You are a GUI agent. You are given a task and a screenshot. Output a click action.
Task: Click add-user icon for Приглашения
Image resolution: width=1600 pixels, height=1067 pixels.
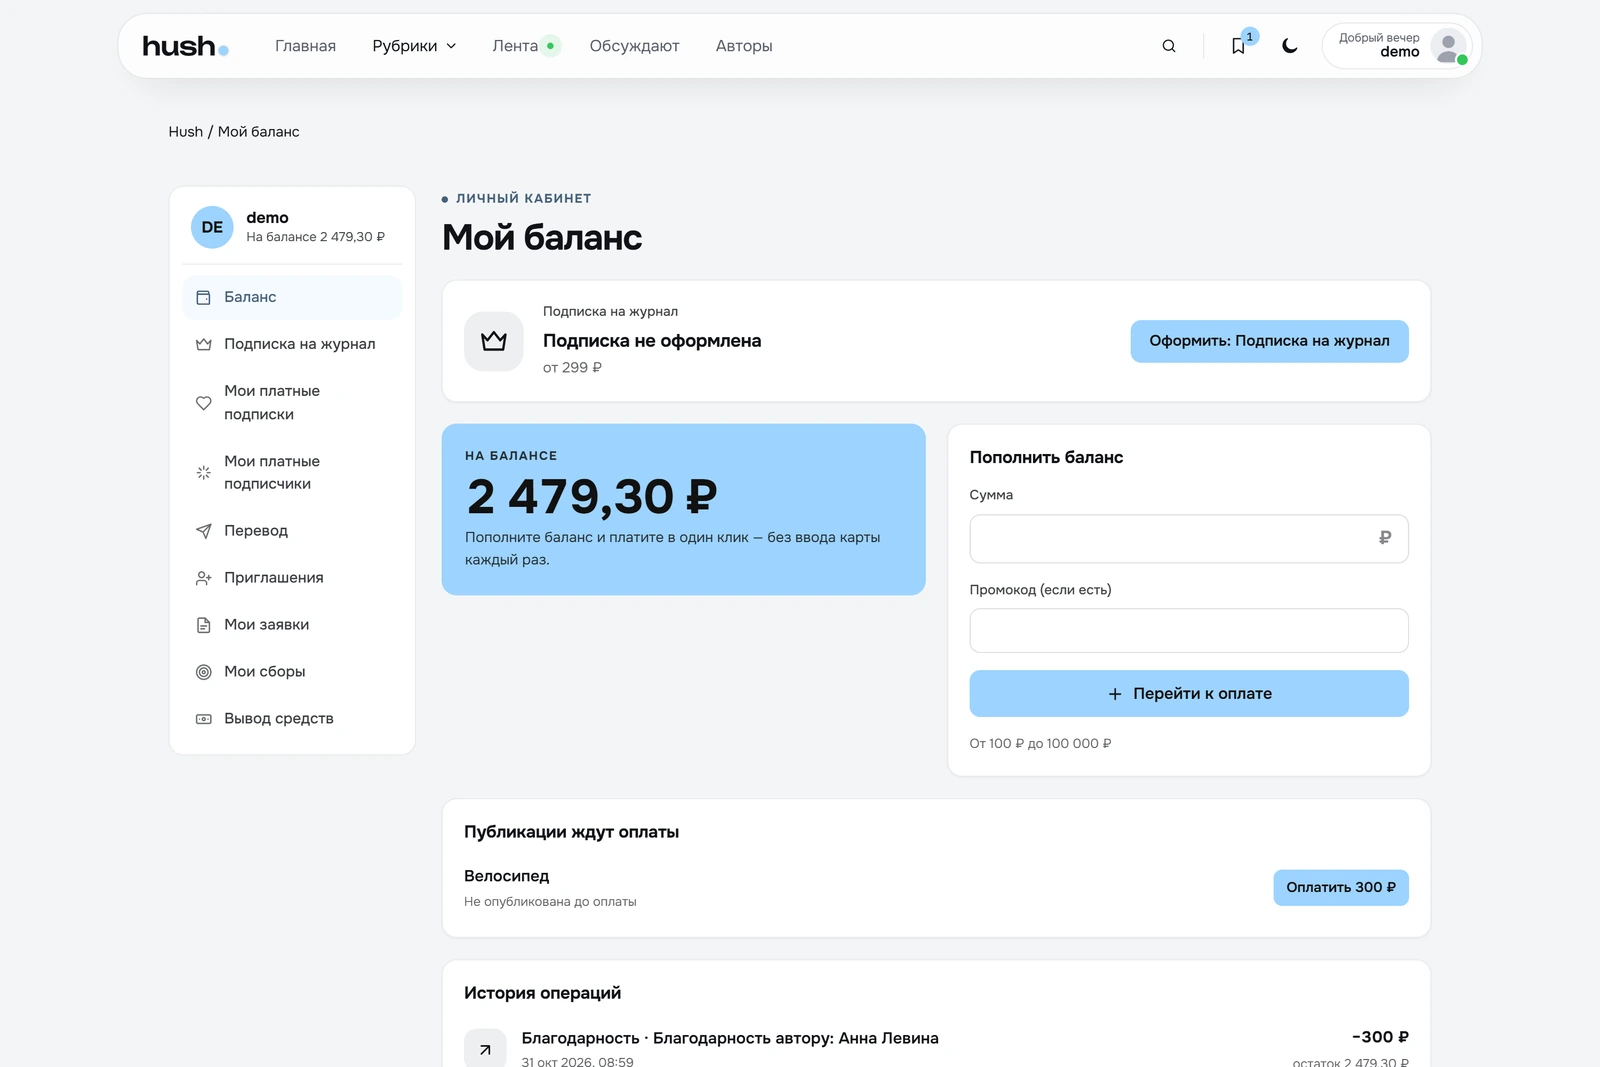coord(204,578)
